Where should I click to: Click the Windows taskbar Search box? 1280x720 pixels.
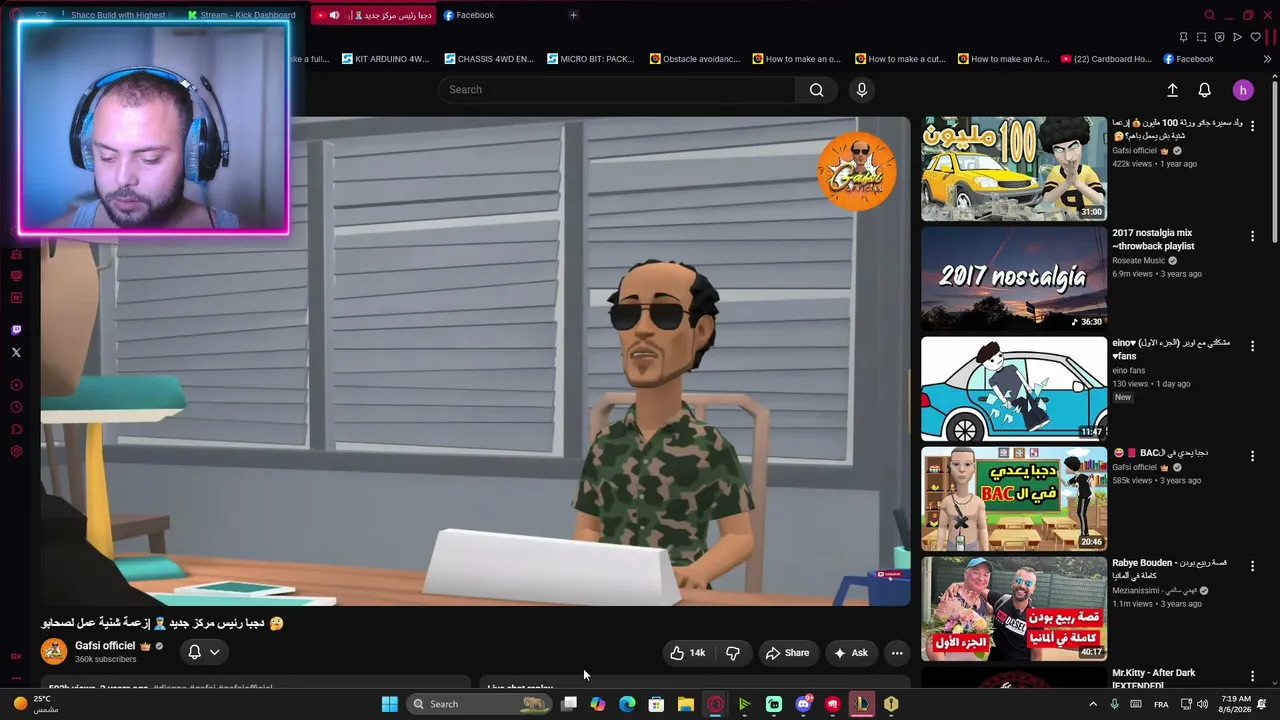479,704
